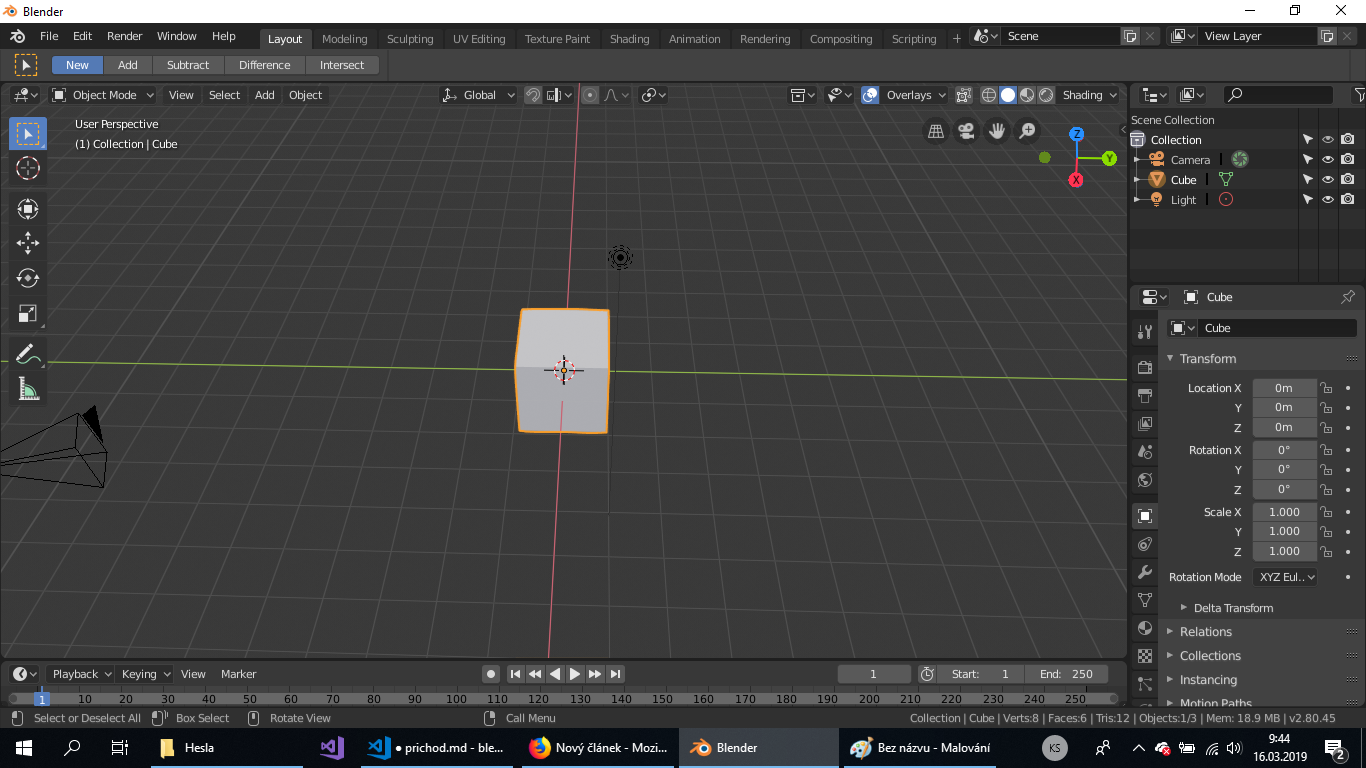Screen dimensions: 1366x768
Task: Open Object properties tab in Properties editor
Action: (x=1144, y=515)
